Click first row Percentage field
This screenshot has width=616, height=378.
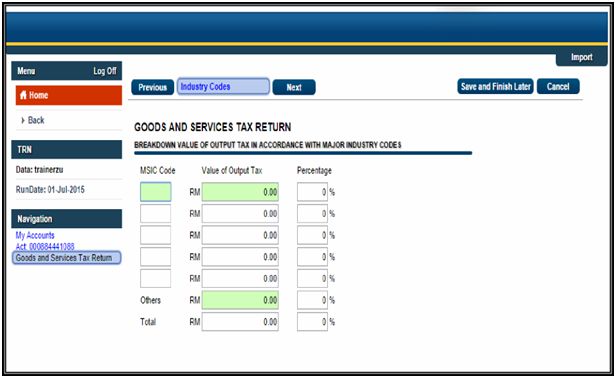click(312, 192)
